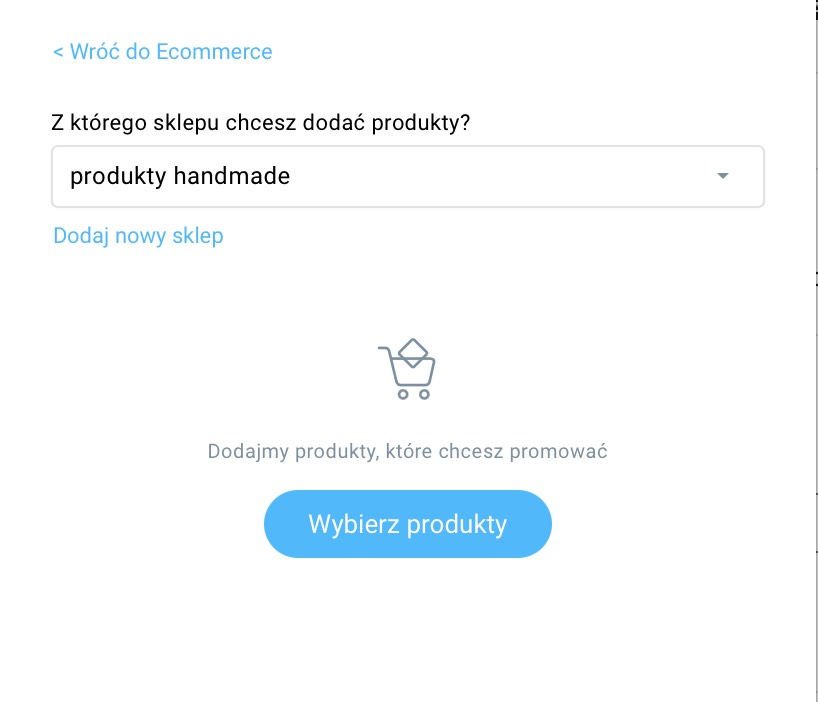Click the diamond item inside the cart icon
This screenshot has width=818, height=702.
(413, 353)
